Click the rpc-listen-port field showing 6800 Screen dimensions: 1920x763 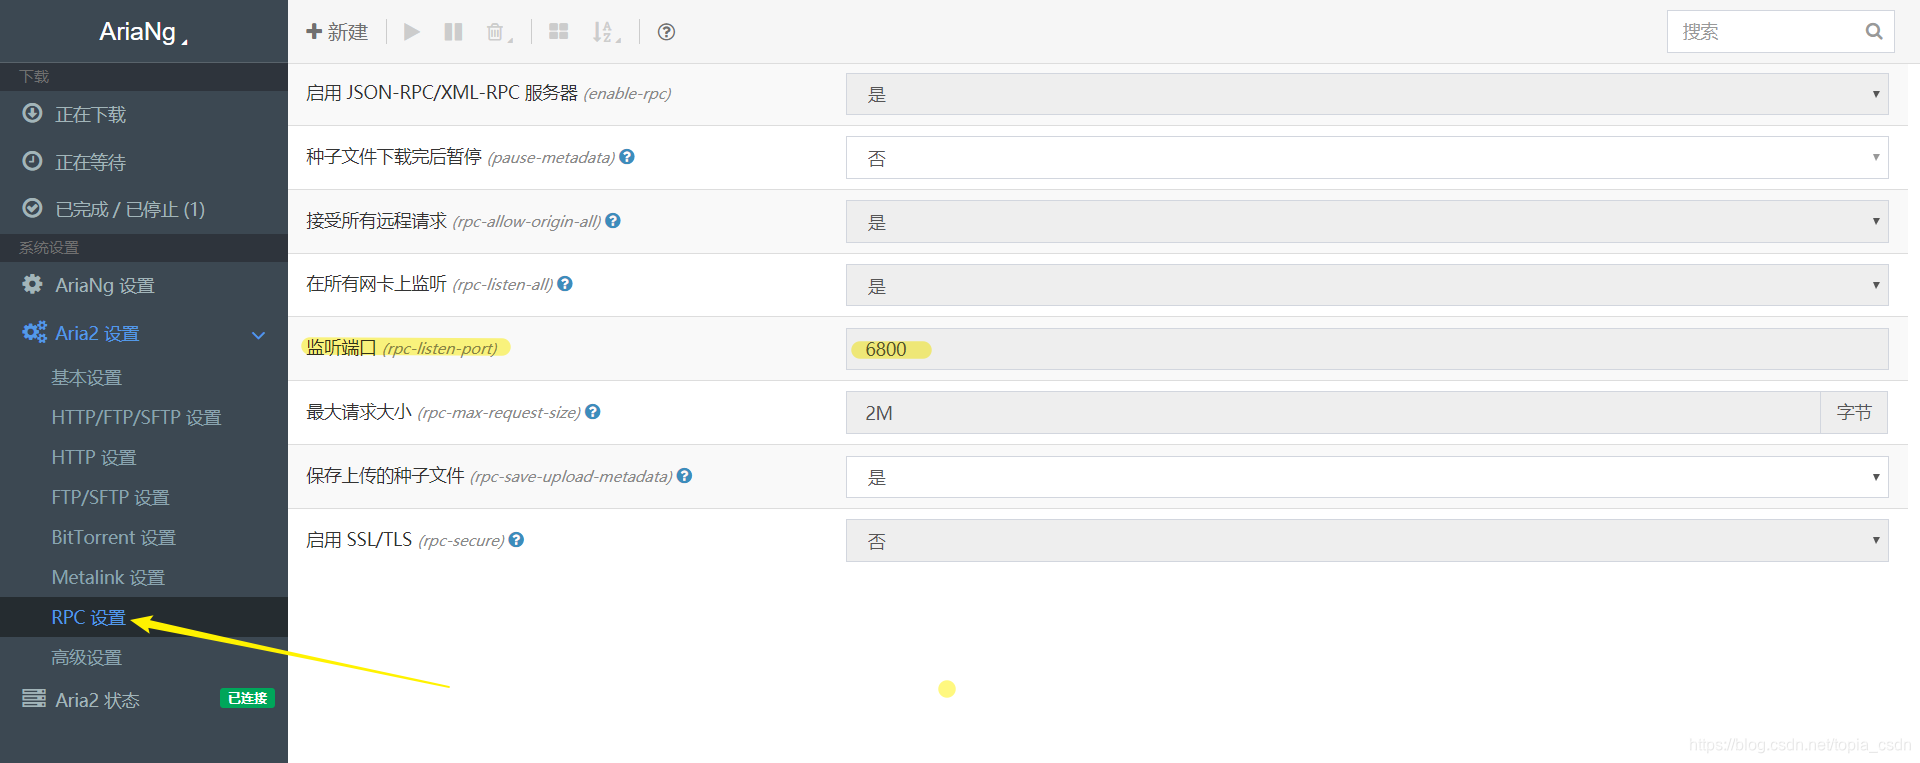click(1367, 349)
